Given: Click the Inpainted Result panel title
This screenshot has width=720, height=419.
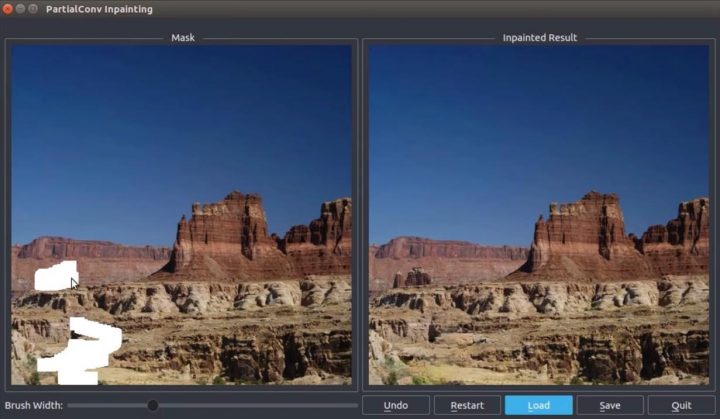Looking at the screenshot, I should point(539,38).
